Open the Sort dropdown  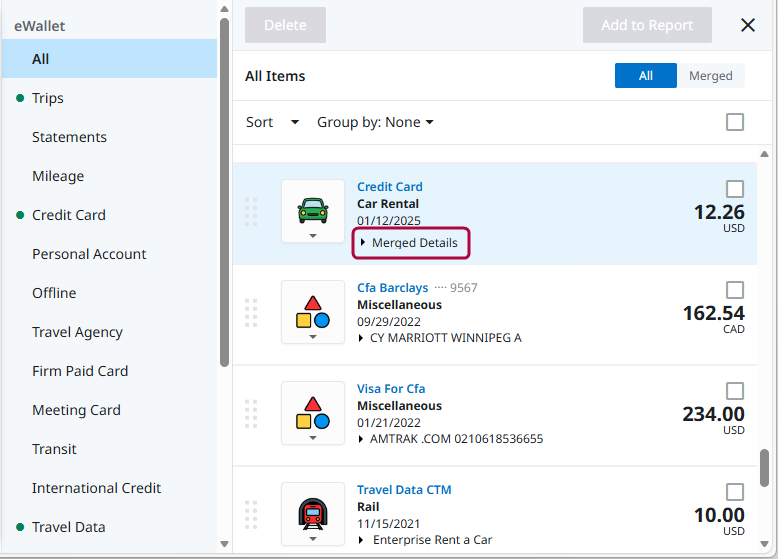[x=272, y=122]
